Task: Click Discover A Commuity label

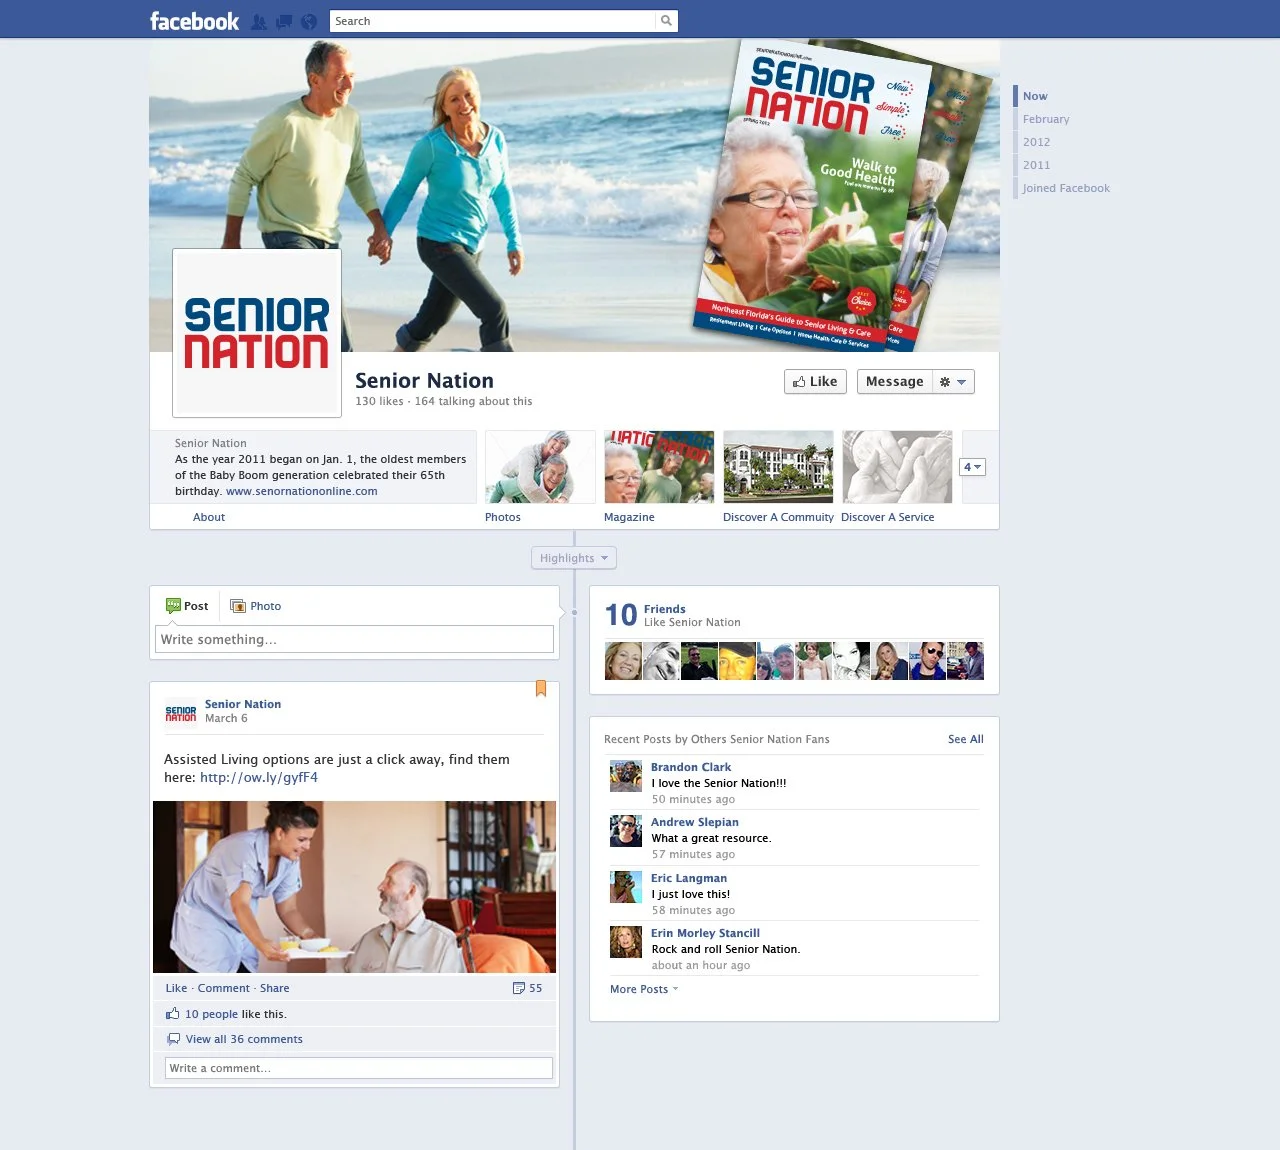Action: point(778,517)
